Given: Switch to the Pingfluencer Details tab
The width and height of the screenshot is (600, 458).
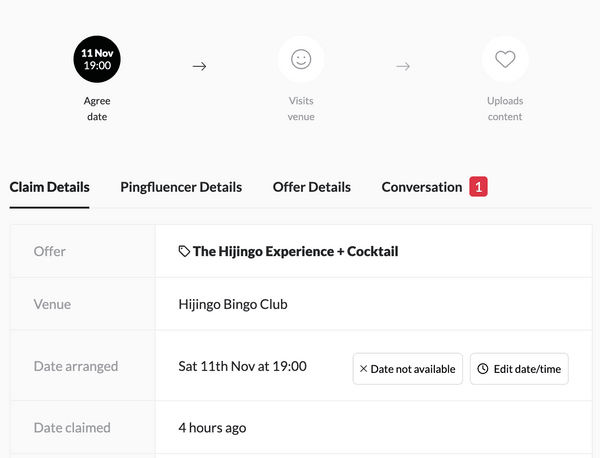Looking at the screenshot, I should [181, 187].
